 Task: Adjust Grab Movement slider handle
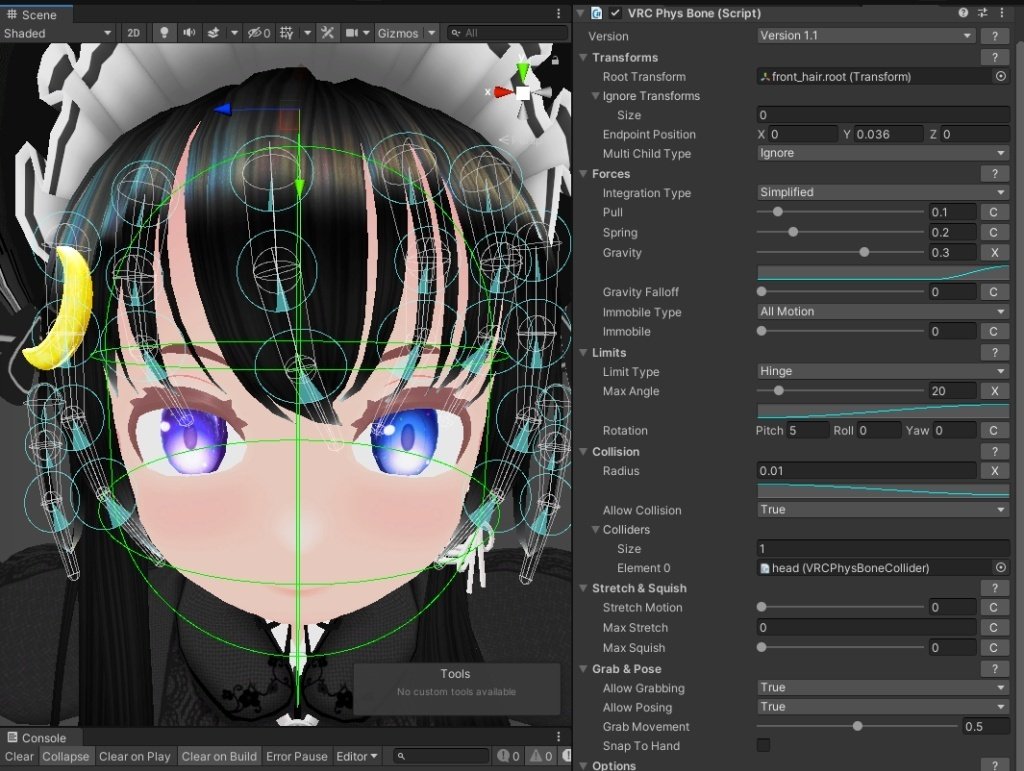point(857,726)
